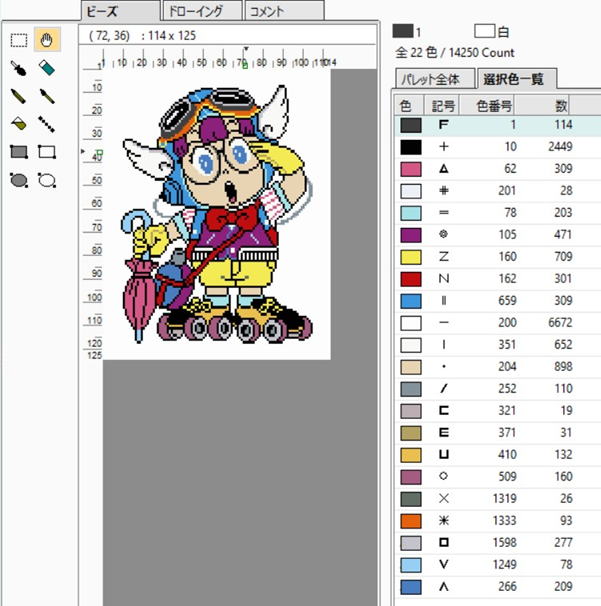
Task: Click the 全 22 色 / 14250 Count summary
Action: pos(455,53)
